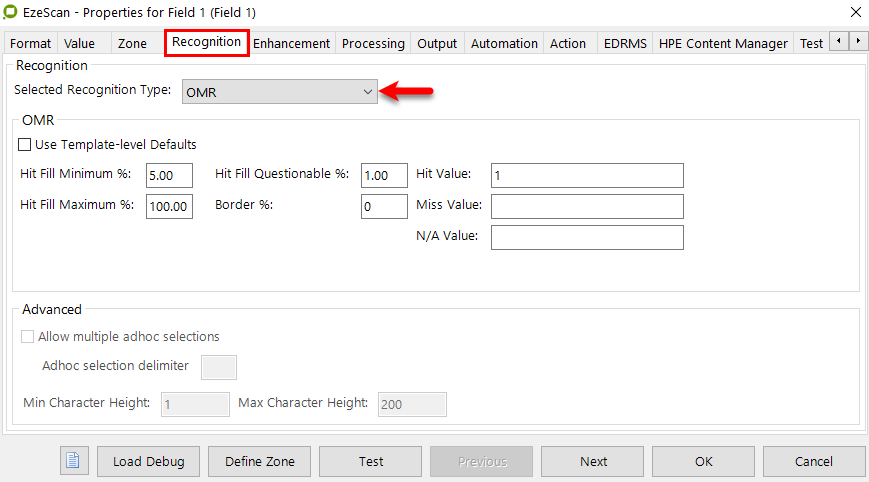869x482 pixels.
Task: Open the Selected Recognition Type dropdown
Action: tap(279, 92)
